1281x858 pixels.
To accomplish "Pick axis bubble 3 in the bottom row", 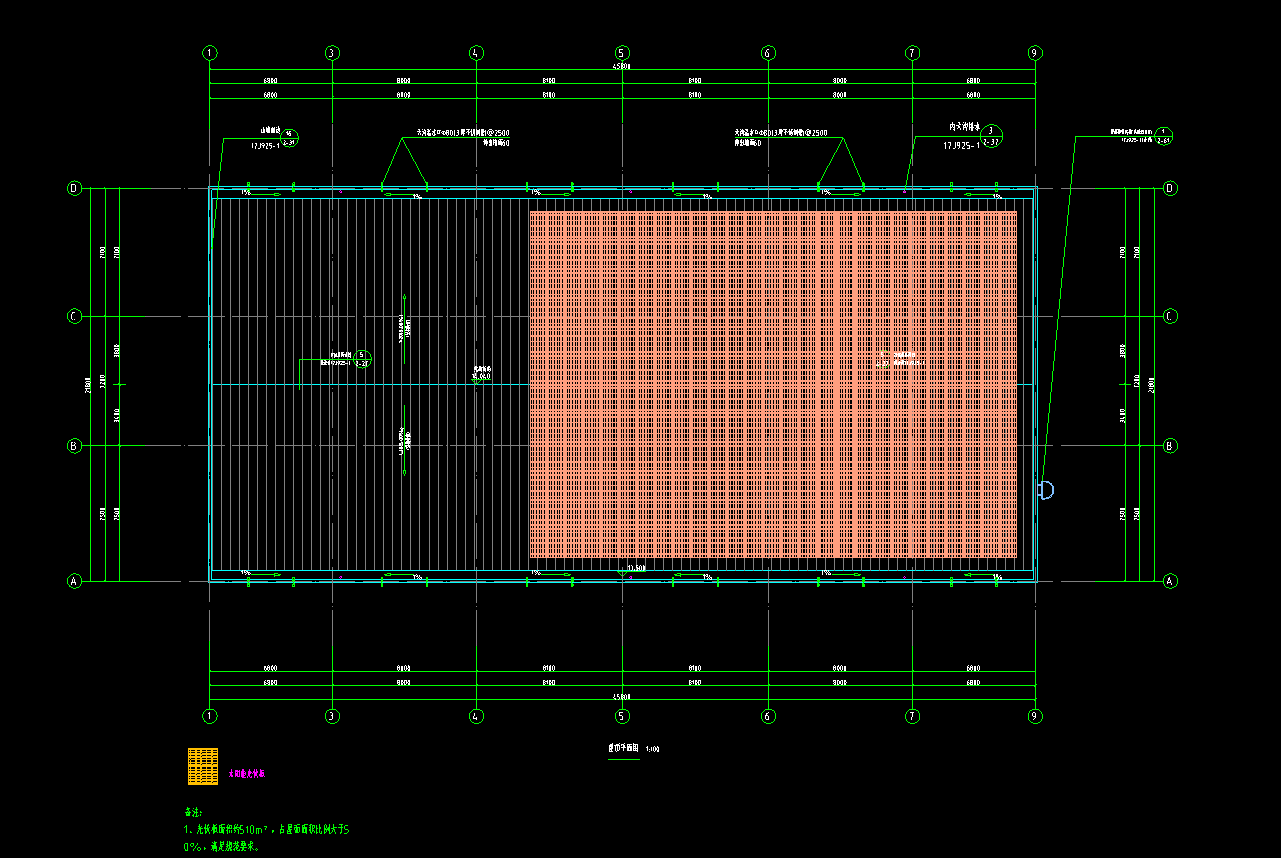I will (x=333, y=716).
